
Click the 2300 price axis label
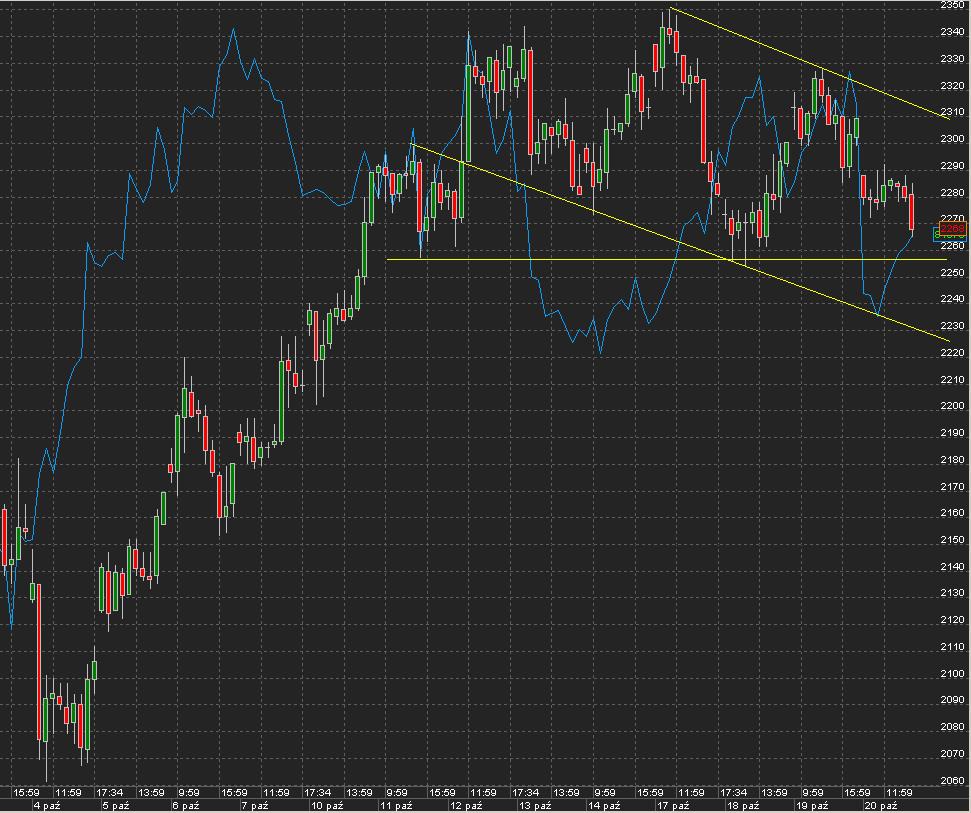tap(952, 139)
